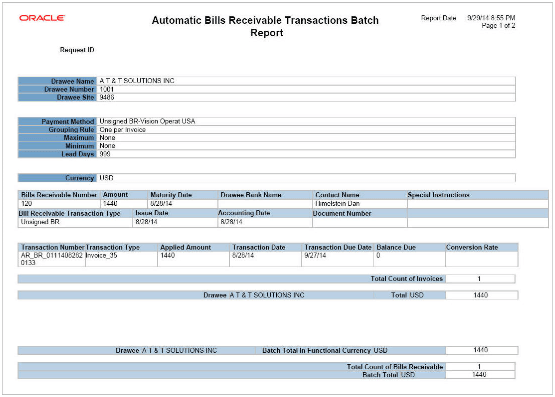Select Total Count of Bills Receivable value
The image size is (555, 397).
coord(479,367)
